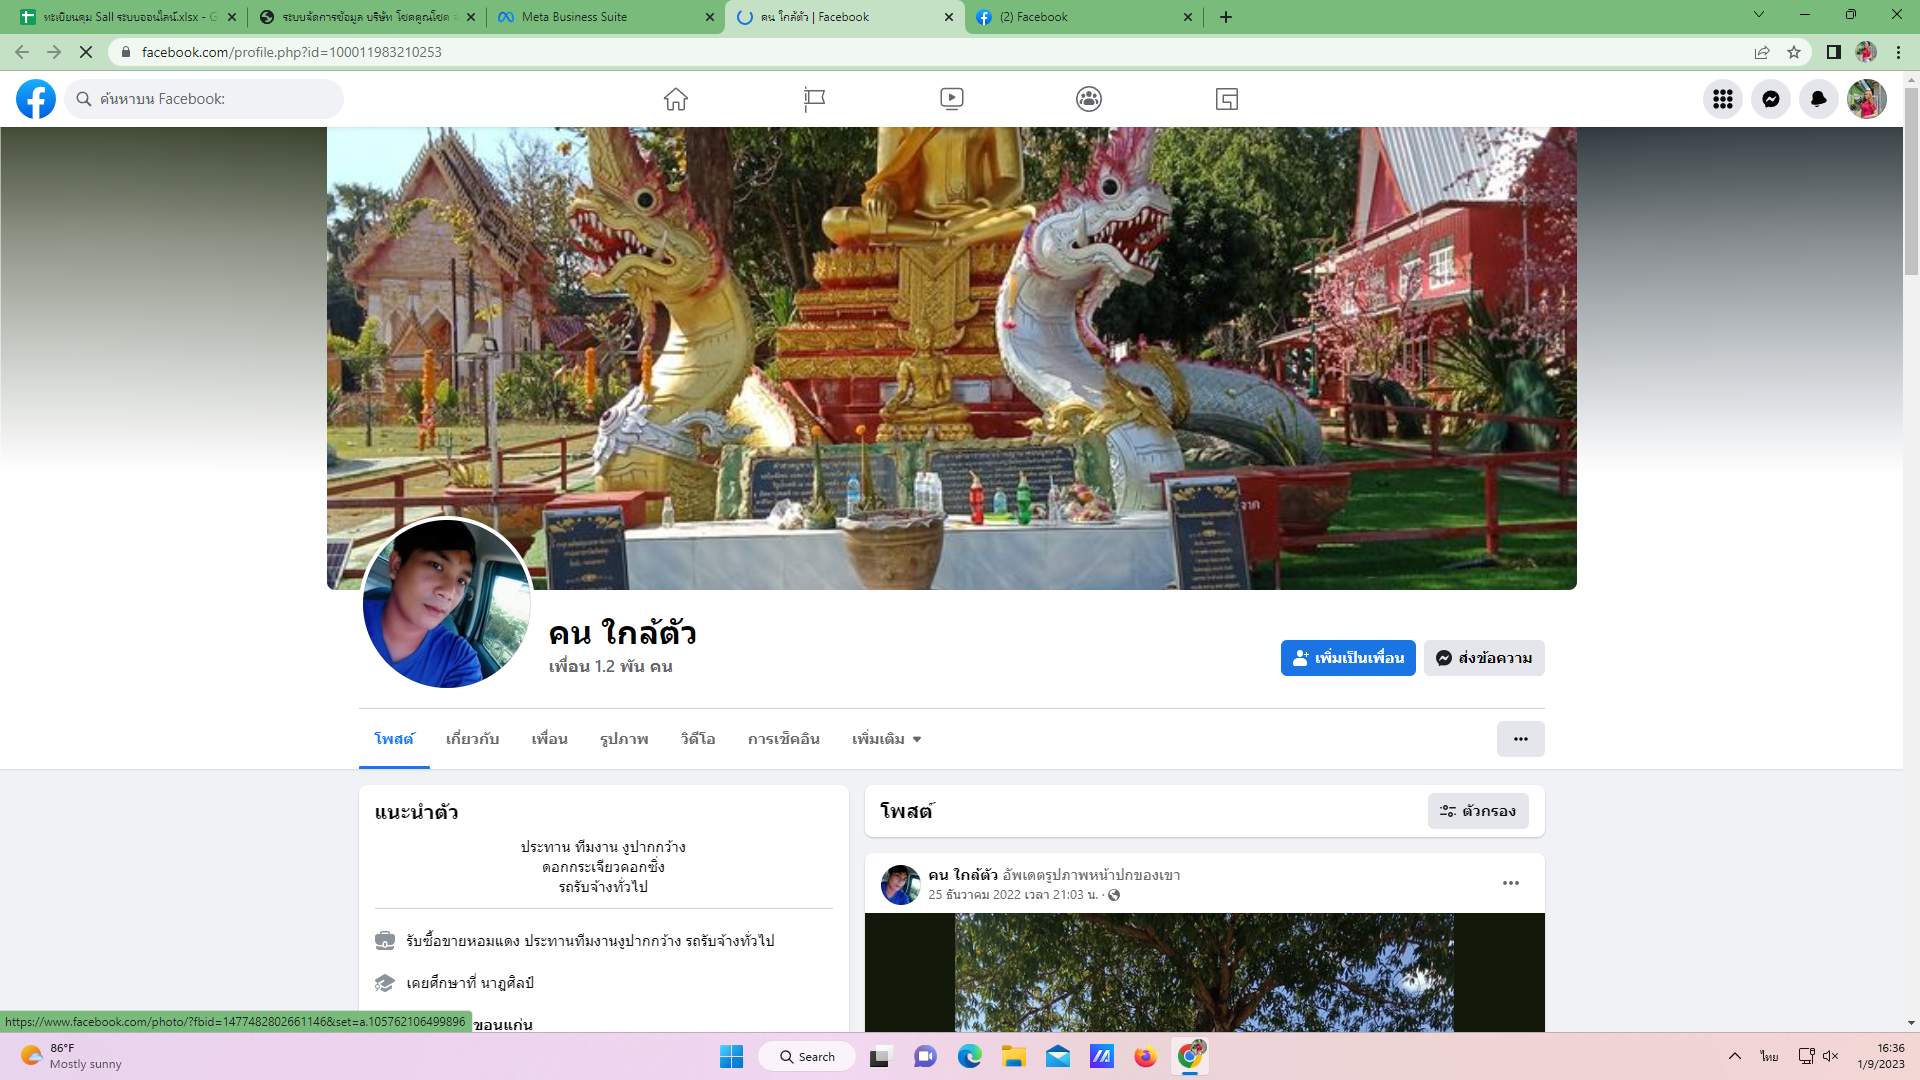Viewport: 1920px width, 1080px height.
Task: Click the ส่งข้อความ button
Action: tap(1483, 658)
